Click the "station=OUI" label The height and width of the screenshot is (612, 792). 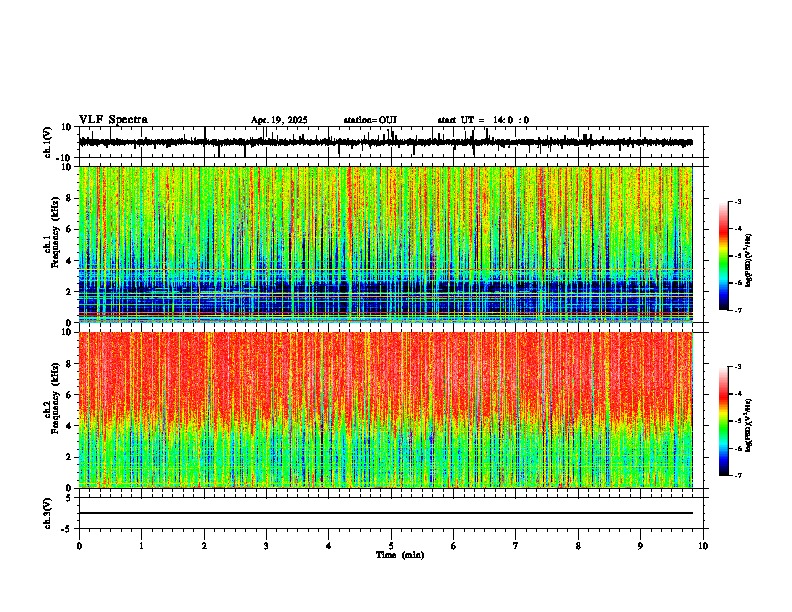(x=370, y=120)
